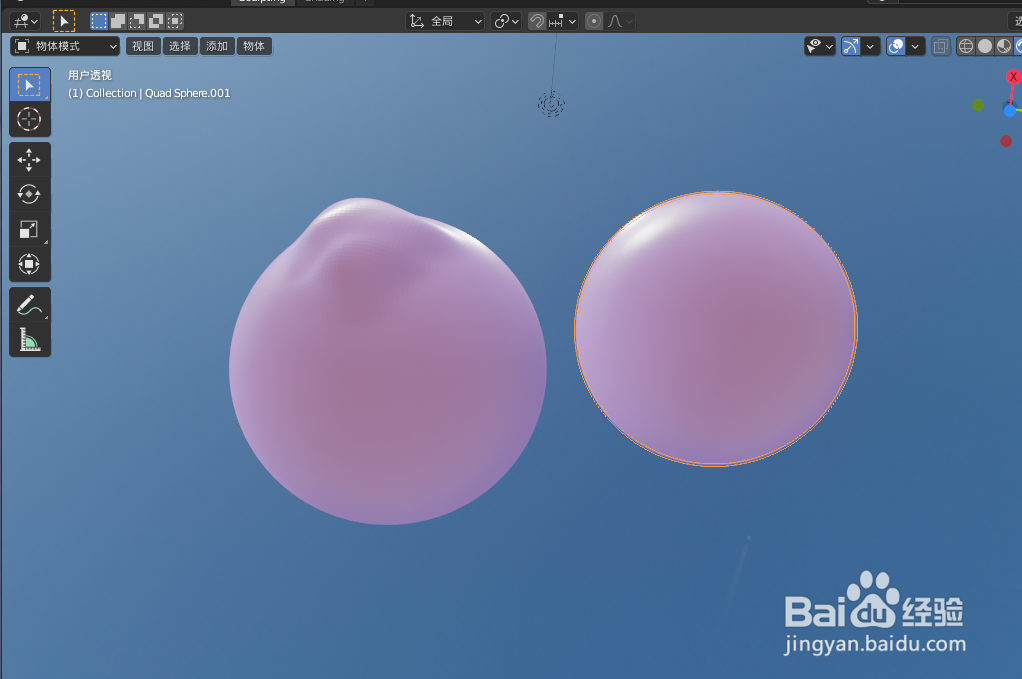The image size is (1022, 679).
Task: Open the 选择 menu
Action: coord(180,46)
